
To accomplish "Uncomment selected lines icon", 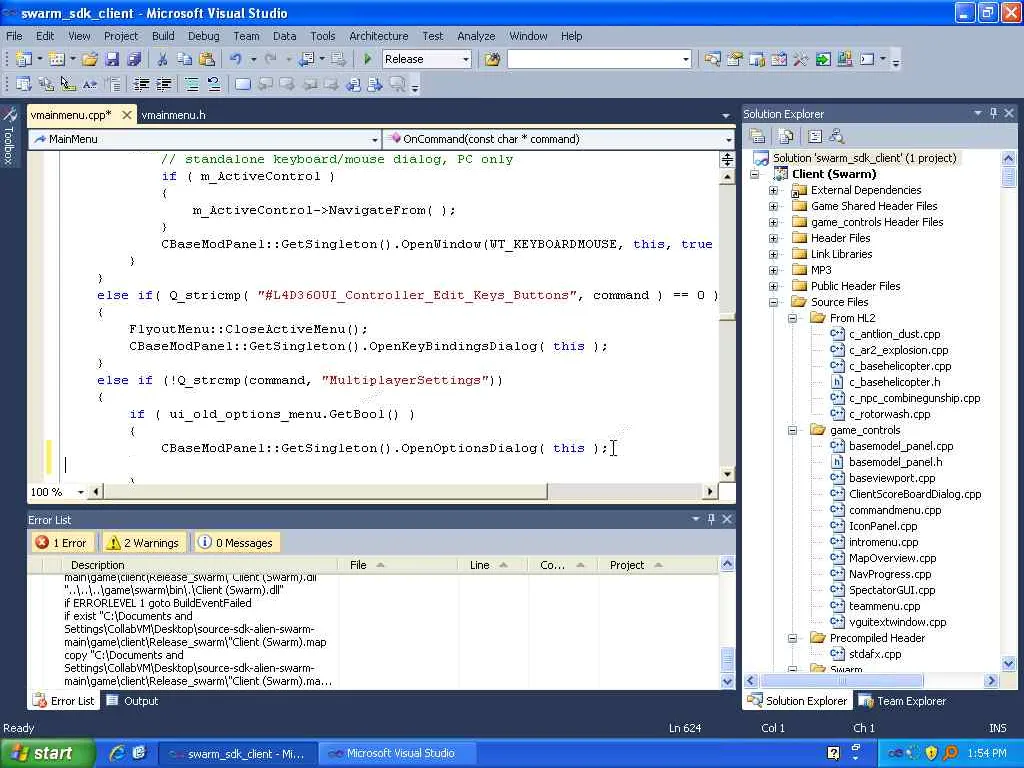I will point(214,84).
